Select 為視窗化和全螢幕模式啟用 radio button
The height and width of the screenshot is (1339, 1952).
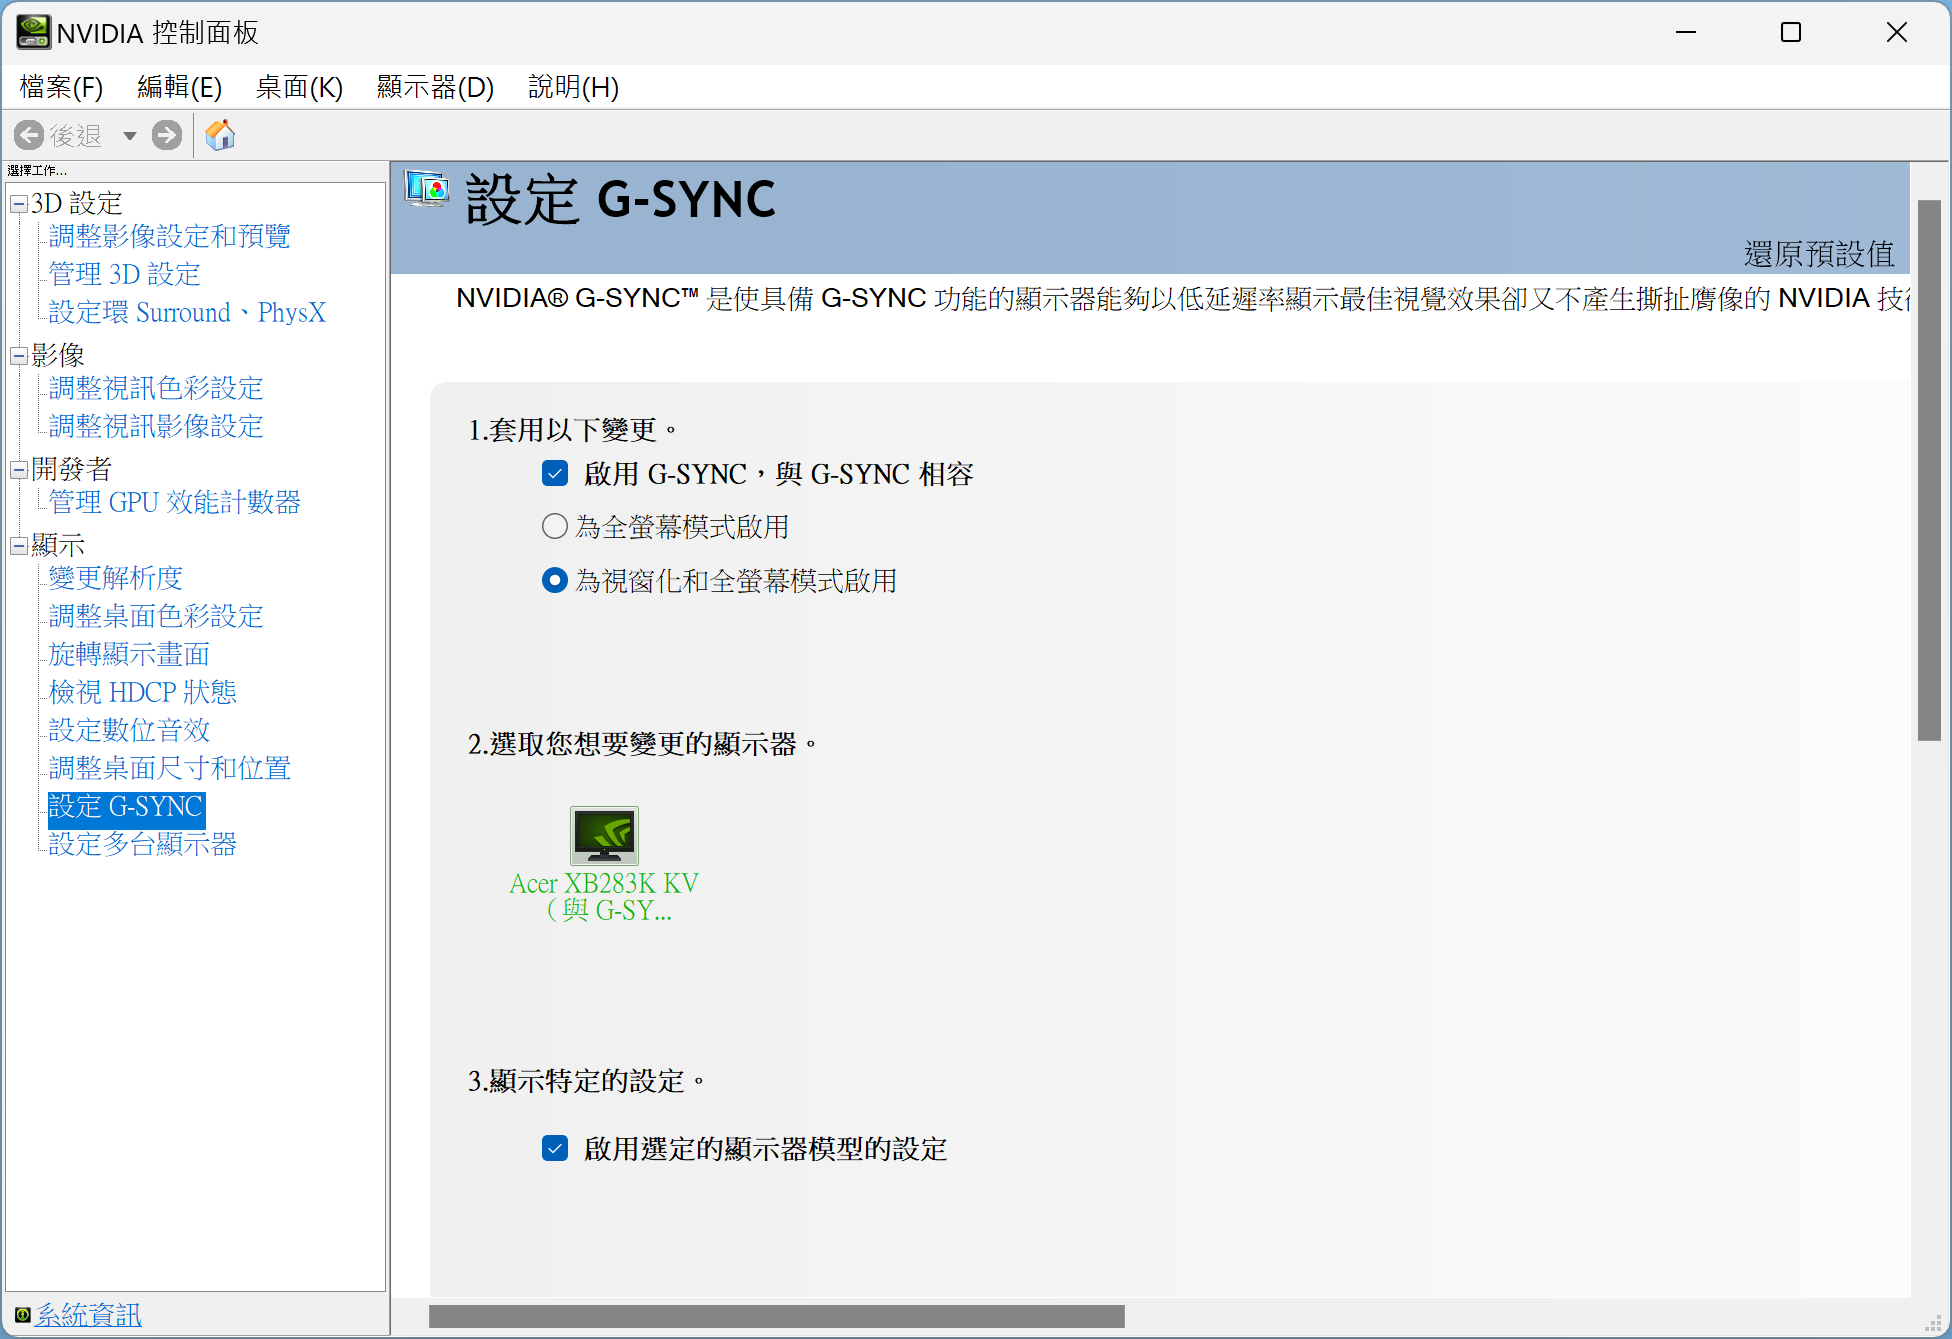[x=555, y=580]
